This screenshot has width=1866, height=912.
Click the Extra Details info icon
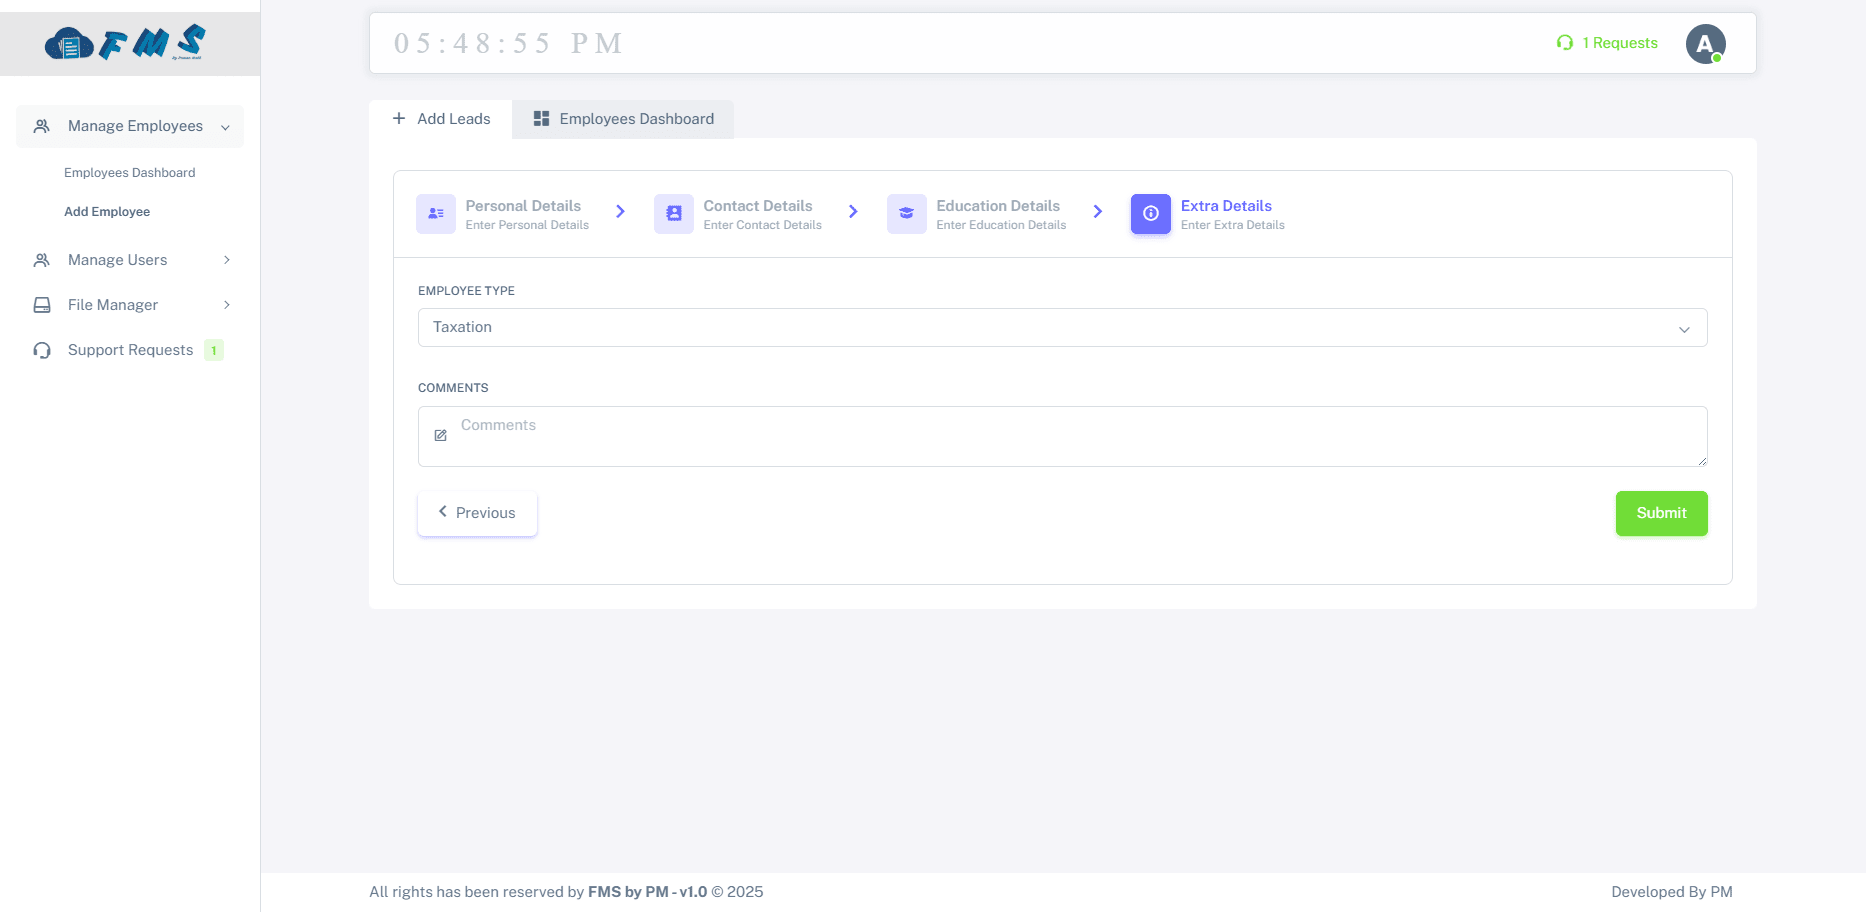click(1150, 214)
